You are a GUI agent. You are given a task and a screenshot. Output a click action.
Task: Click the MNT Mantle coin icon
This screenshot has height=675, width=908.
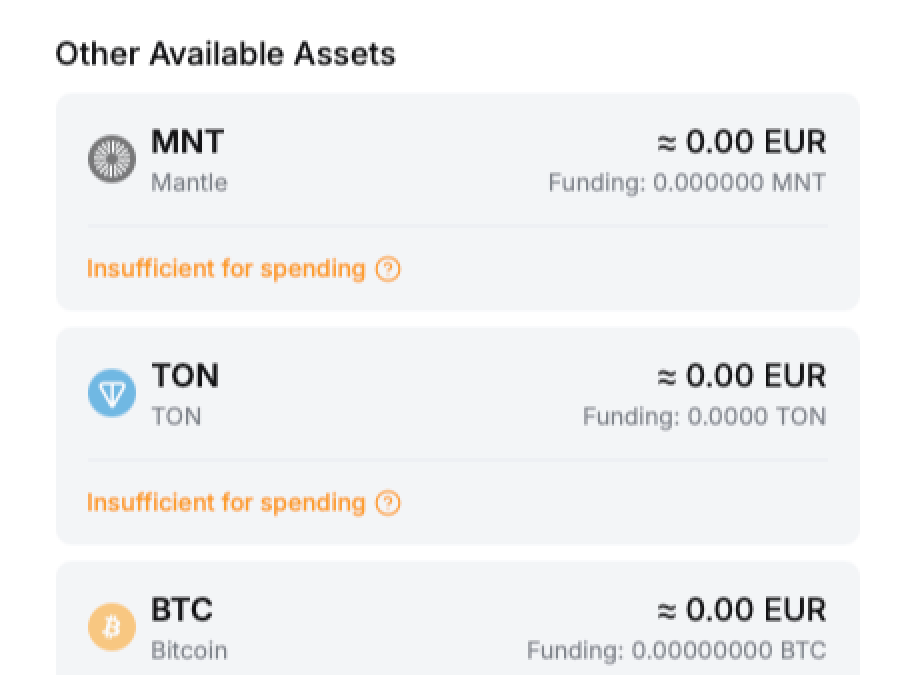click(111, 159)
